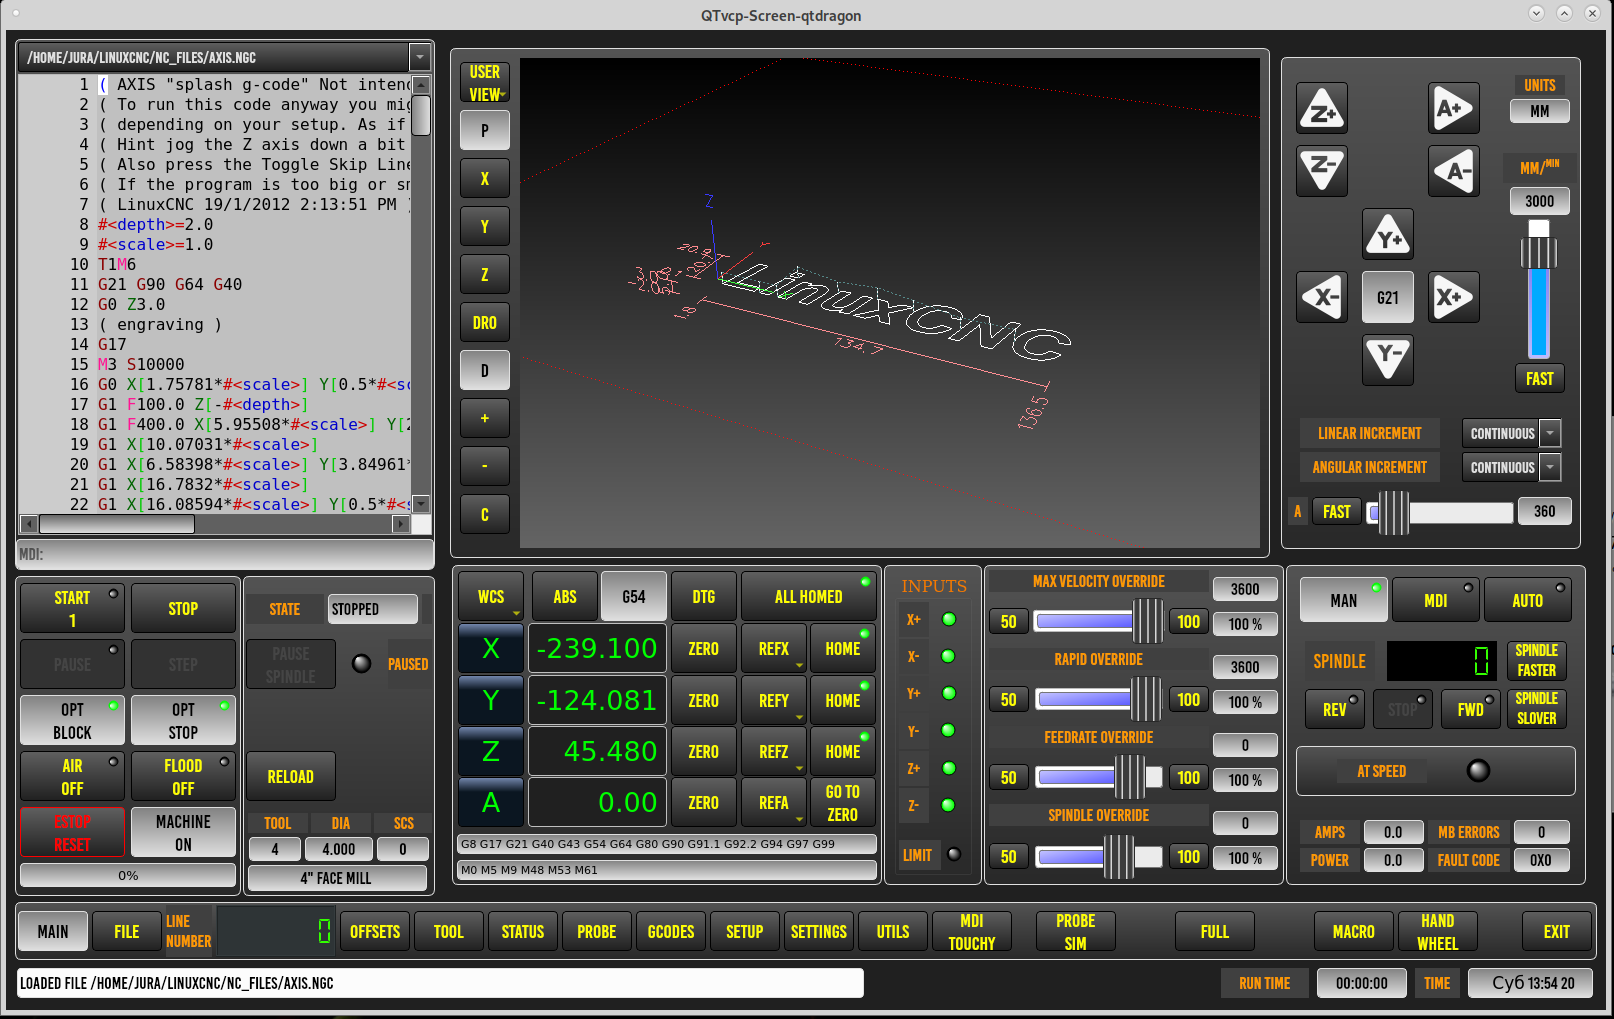
Task: Open the TOOL tab
Action: 449,931
